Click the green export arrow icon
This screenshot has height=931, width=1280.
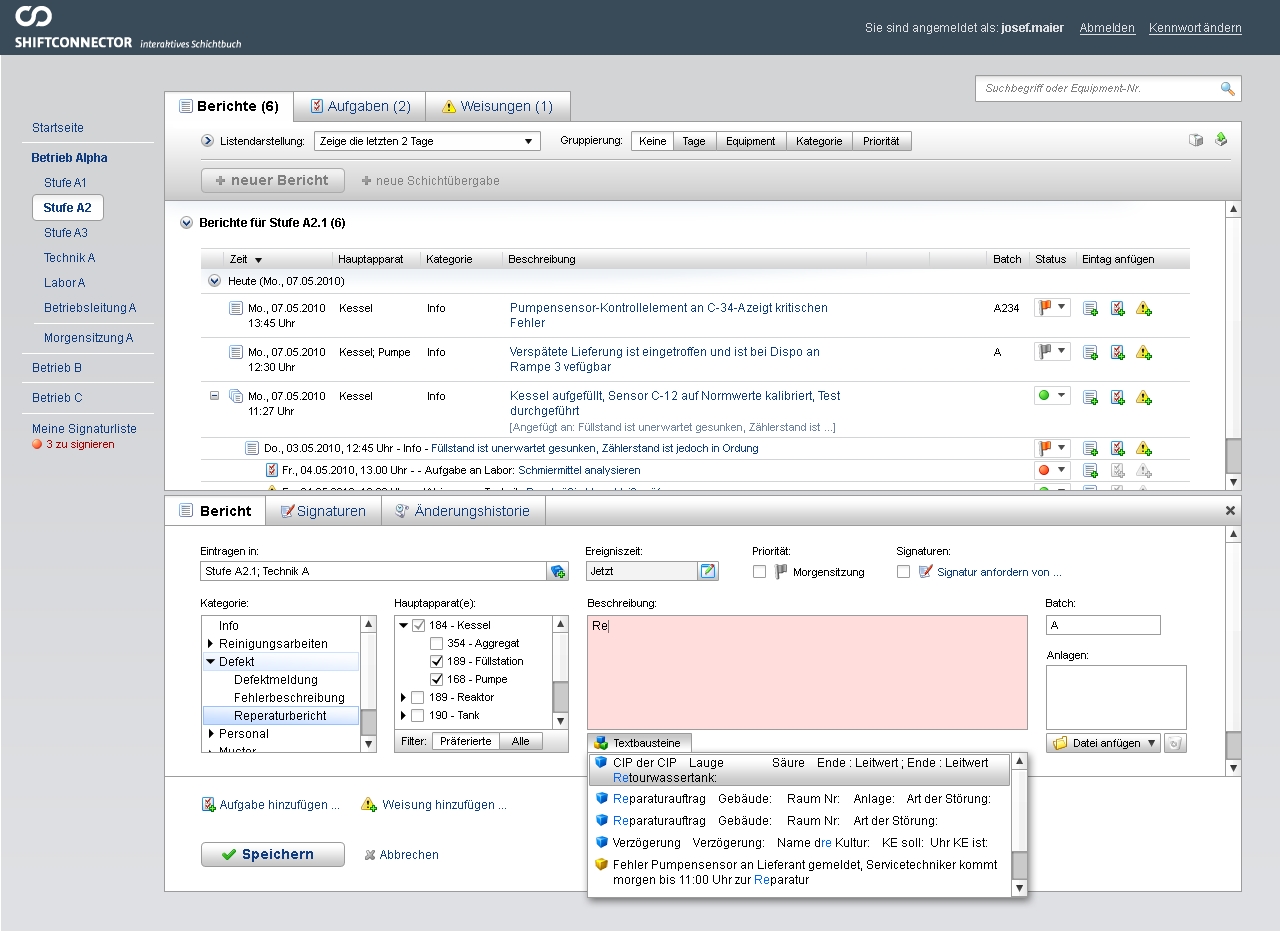1221,140
